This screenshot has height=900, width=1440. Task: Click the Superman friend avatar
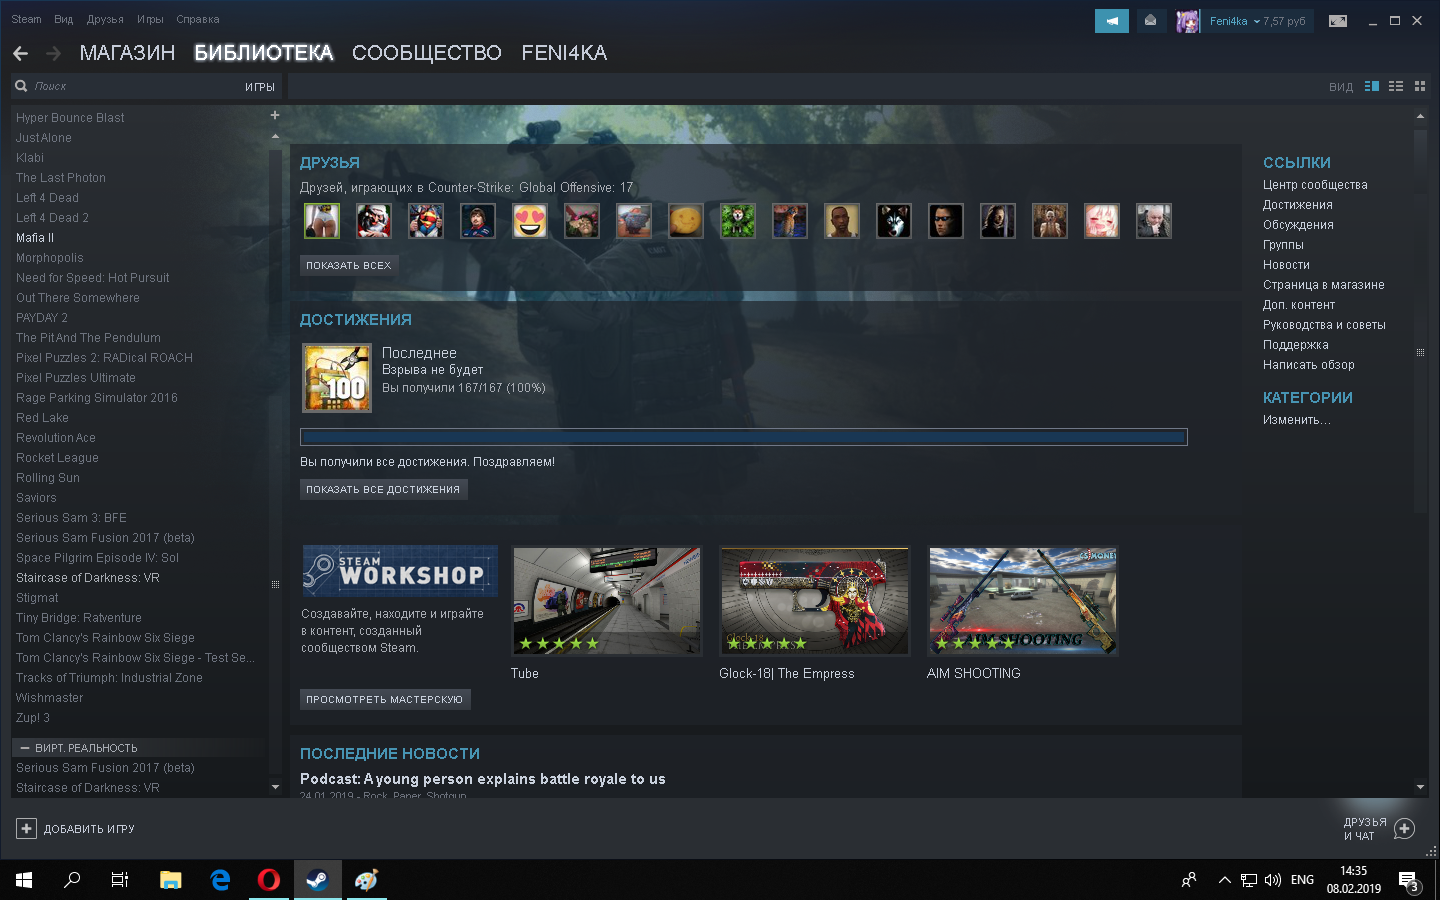click(x=426, y=221)
